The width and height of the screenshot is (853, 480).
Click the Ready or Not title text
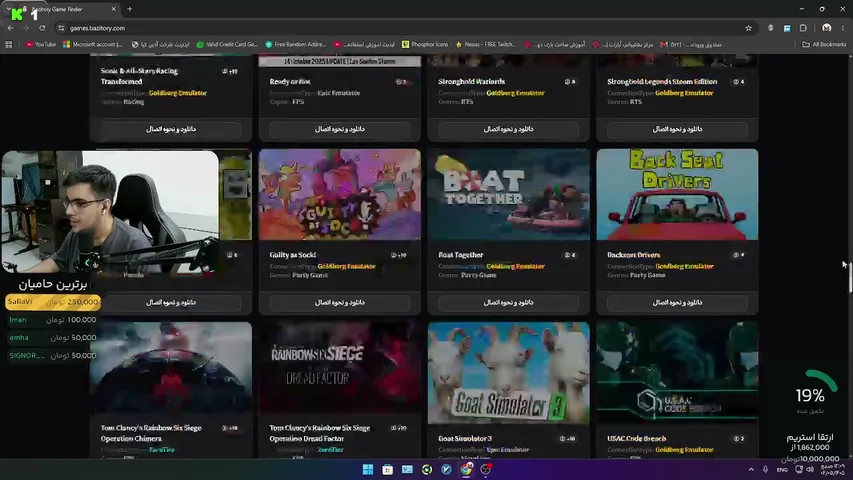pyautogui.click(x=289, y=82)
